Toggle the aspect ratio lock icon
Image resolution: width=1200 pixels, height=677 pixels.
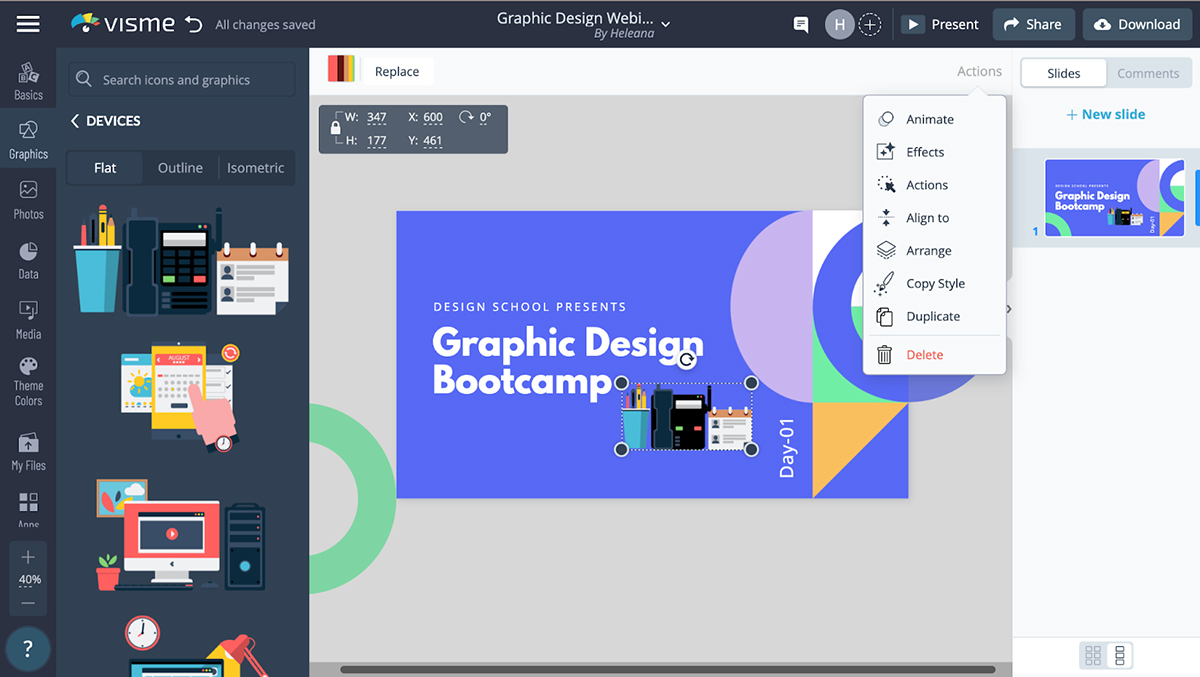coord(335,128)
